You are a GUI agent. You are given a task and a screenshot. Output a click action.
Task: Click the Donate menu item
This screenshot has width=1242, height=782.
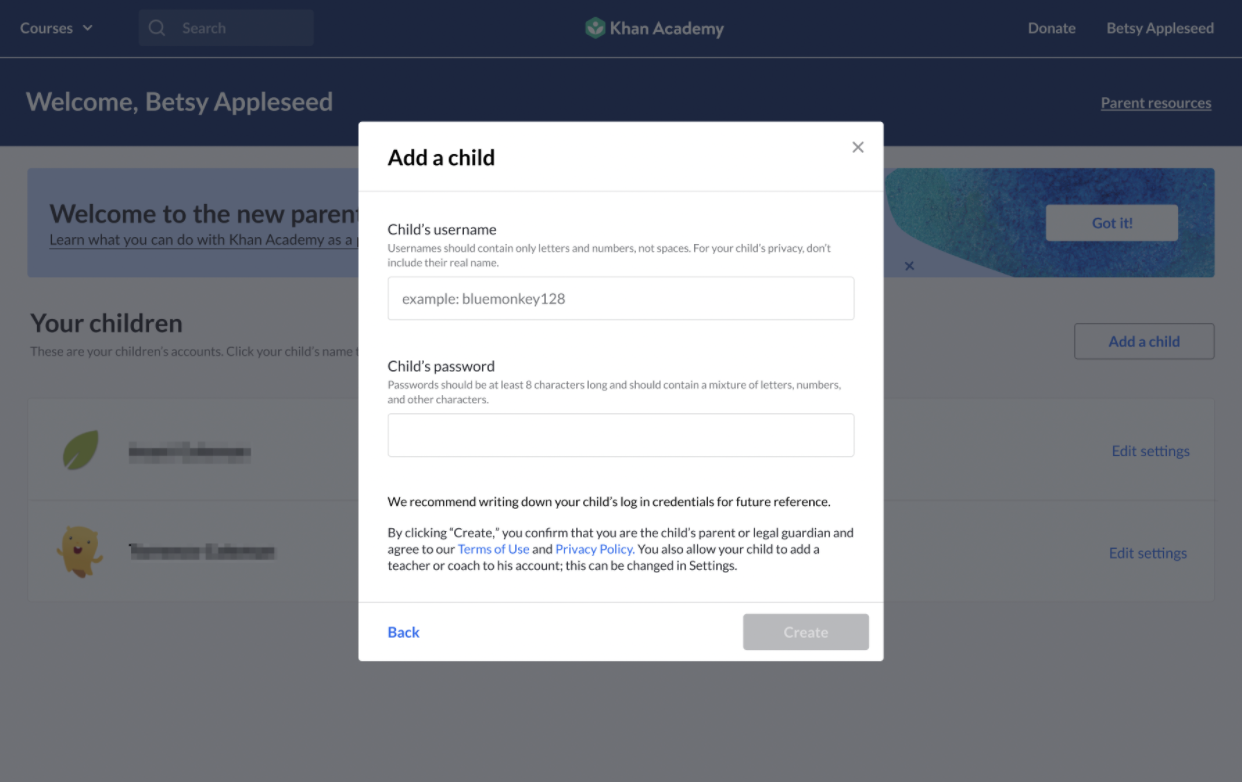pyautogui.click(x=1051, y=28)
